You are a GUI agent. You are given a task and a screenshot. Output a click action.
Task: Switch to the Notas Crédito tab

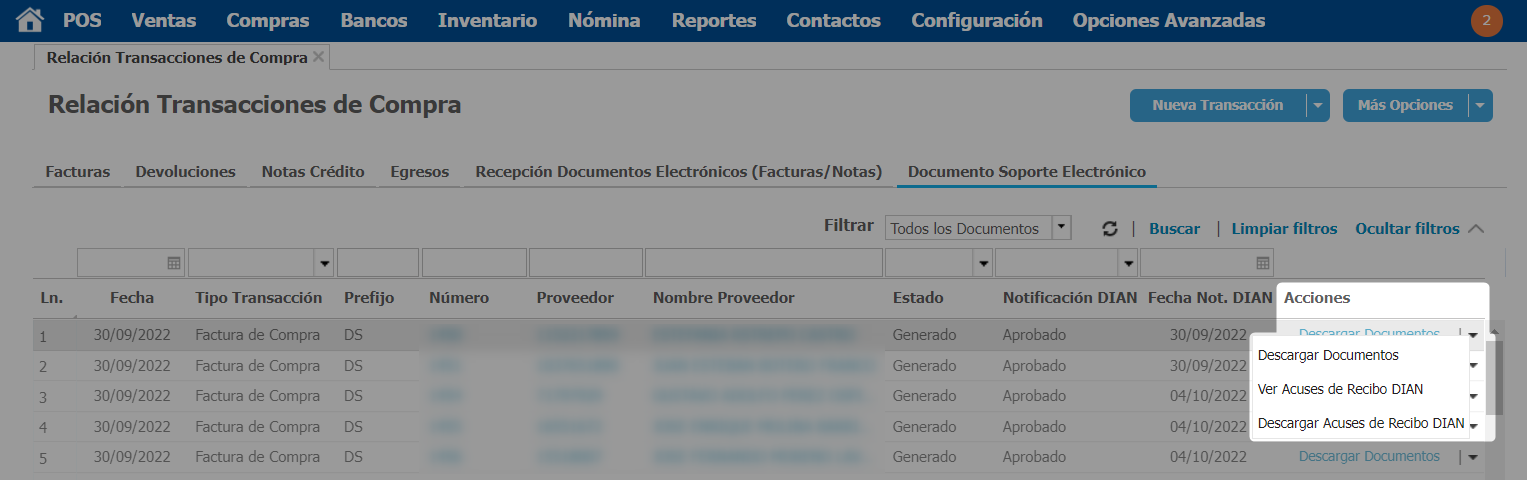coord(313,172)
